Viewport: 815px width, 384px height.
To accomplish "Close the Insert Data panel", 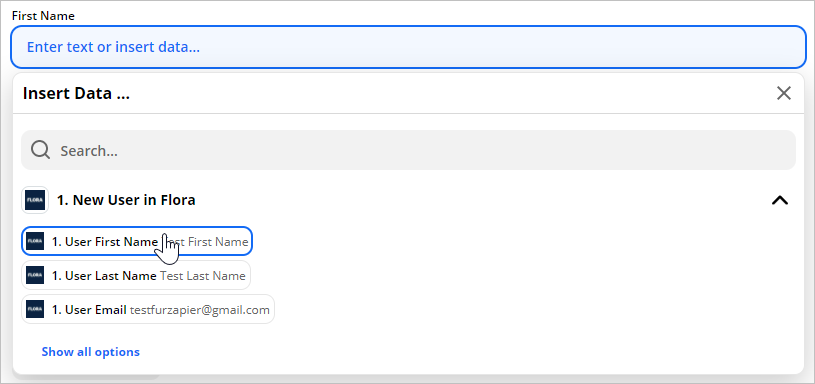I will (x=783, y=94).
